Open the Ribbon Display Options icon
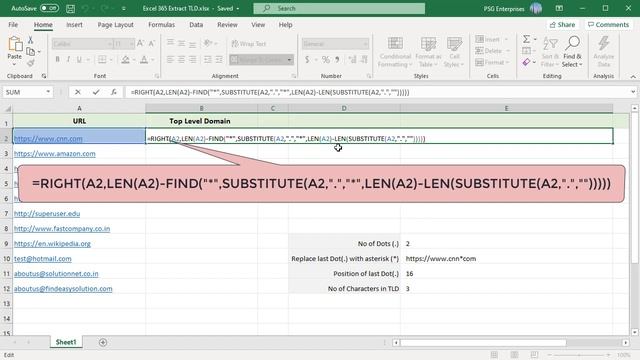Viewport: 640px width, 360px height. coord(559,8)
